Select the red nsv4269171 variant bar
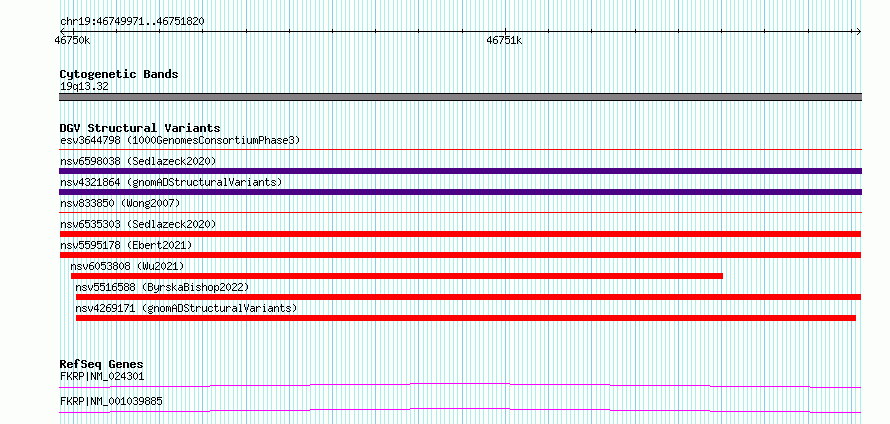890x424 pixels. click(465, 318)
